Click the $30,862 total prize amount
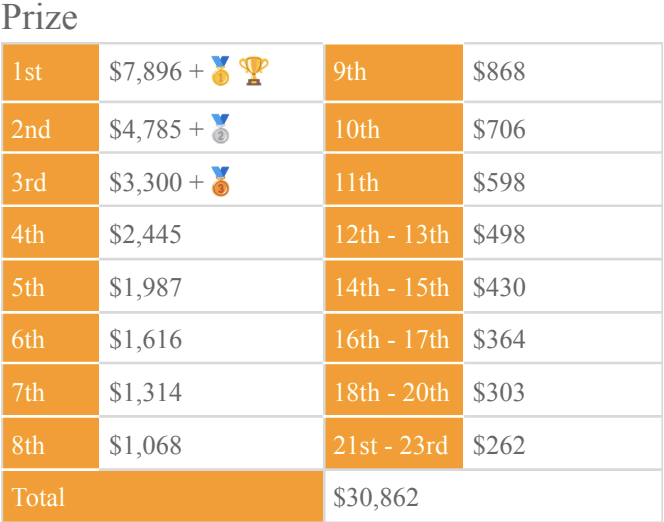 pos(377,497)
